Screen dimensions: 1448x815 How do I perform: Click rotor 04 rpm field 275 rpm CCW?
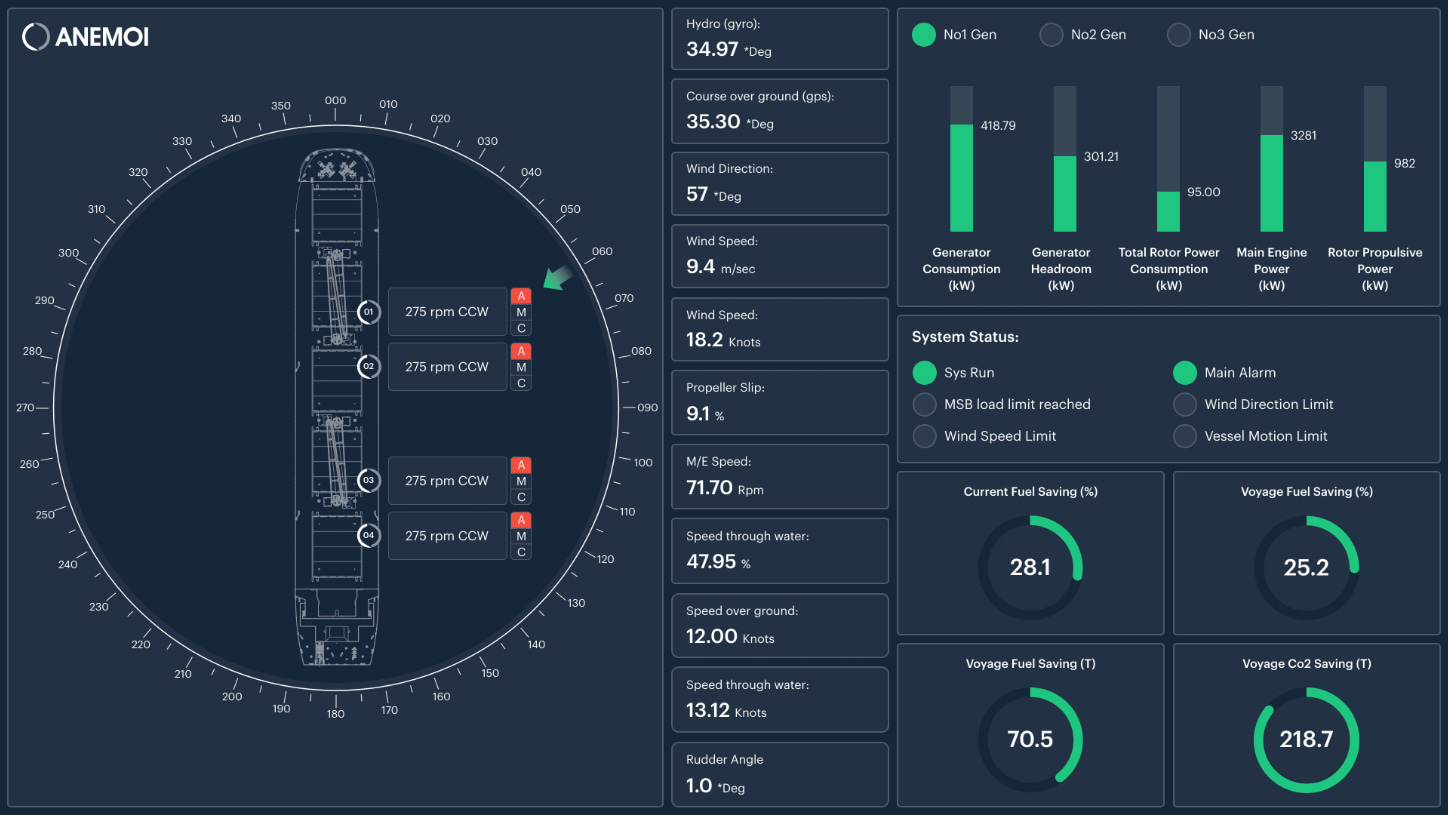pyautogui.click(x=447, y=536)
